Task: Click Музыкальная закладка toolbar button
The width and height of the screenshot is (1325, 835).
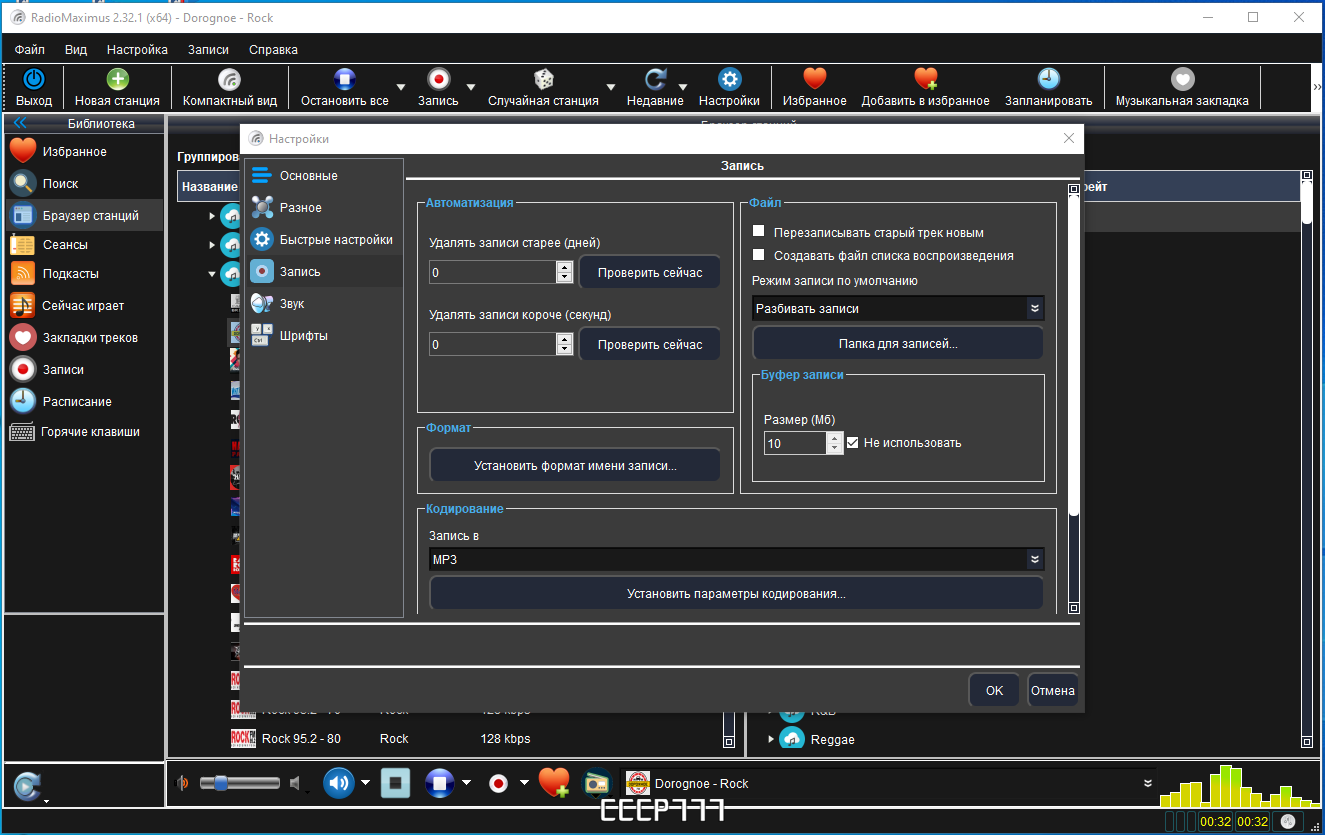Action: click(x=1182, y=87)
